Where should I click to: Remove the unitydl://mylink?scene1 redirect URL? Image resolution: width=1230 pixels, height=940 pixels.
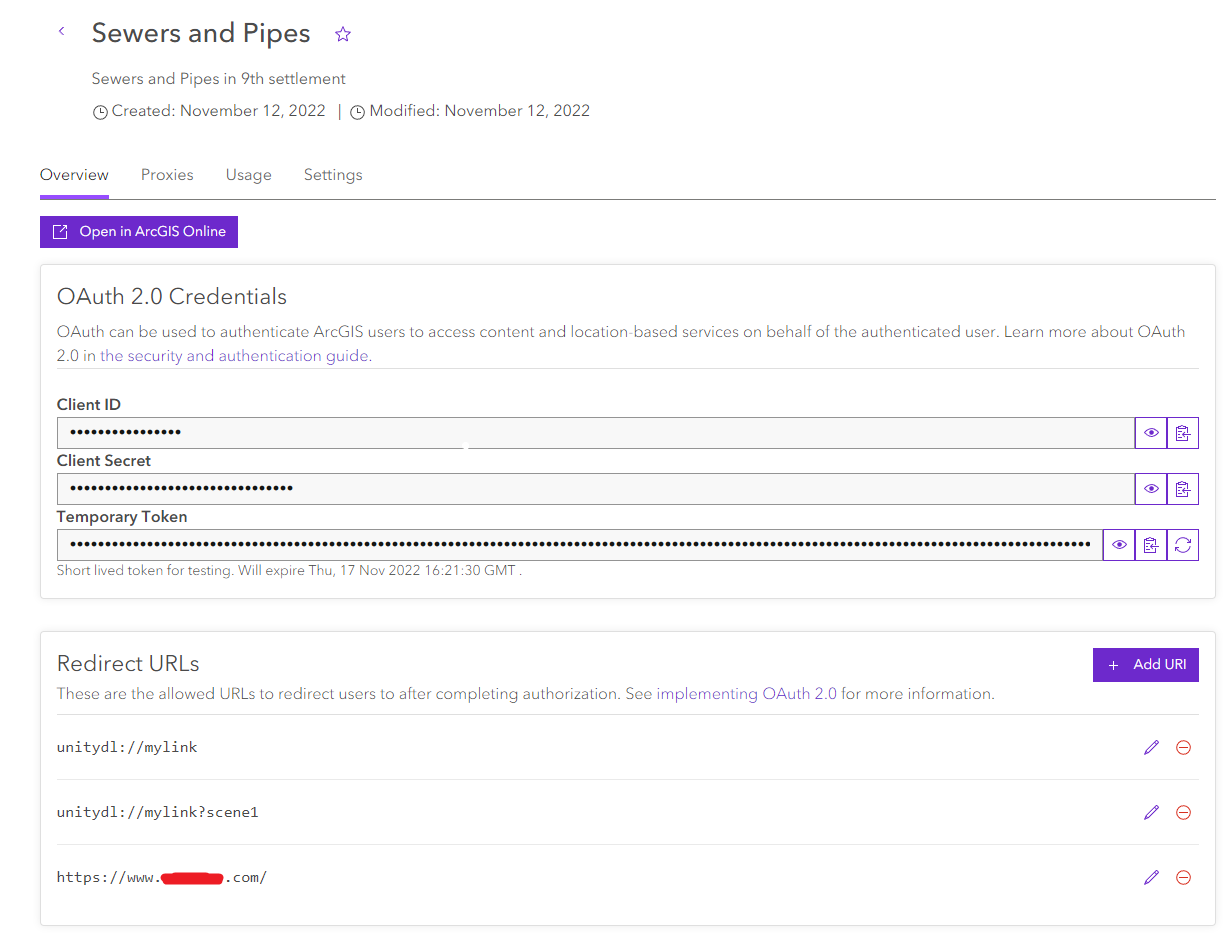click(x=1183, y=812)
